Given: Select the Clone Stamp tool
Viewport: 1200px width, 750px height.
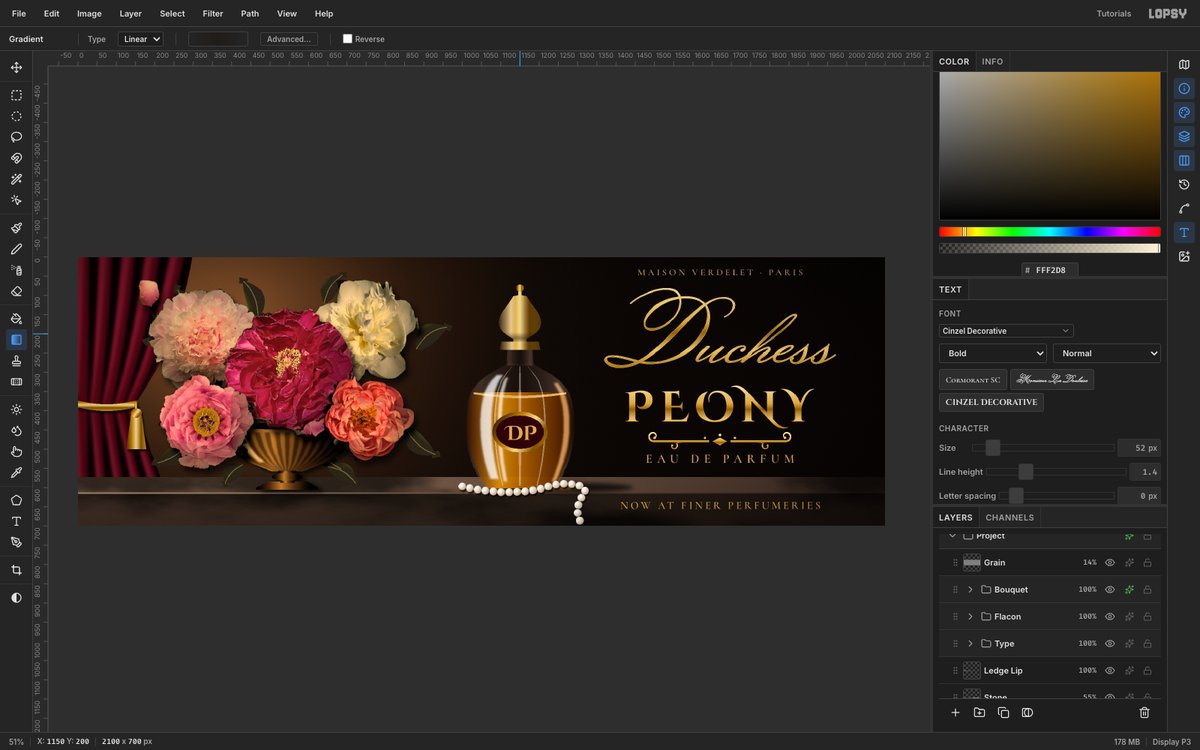Looking at the screenshot, I should pos(16,360).
